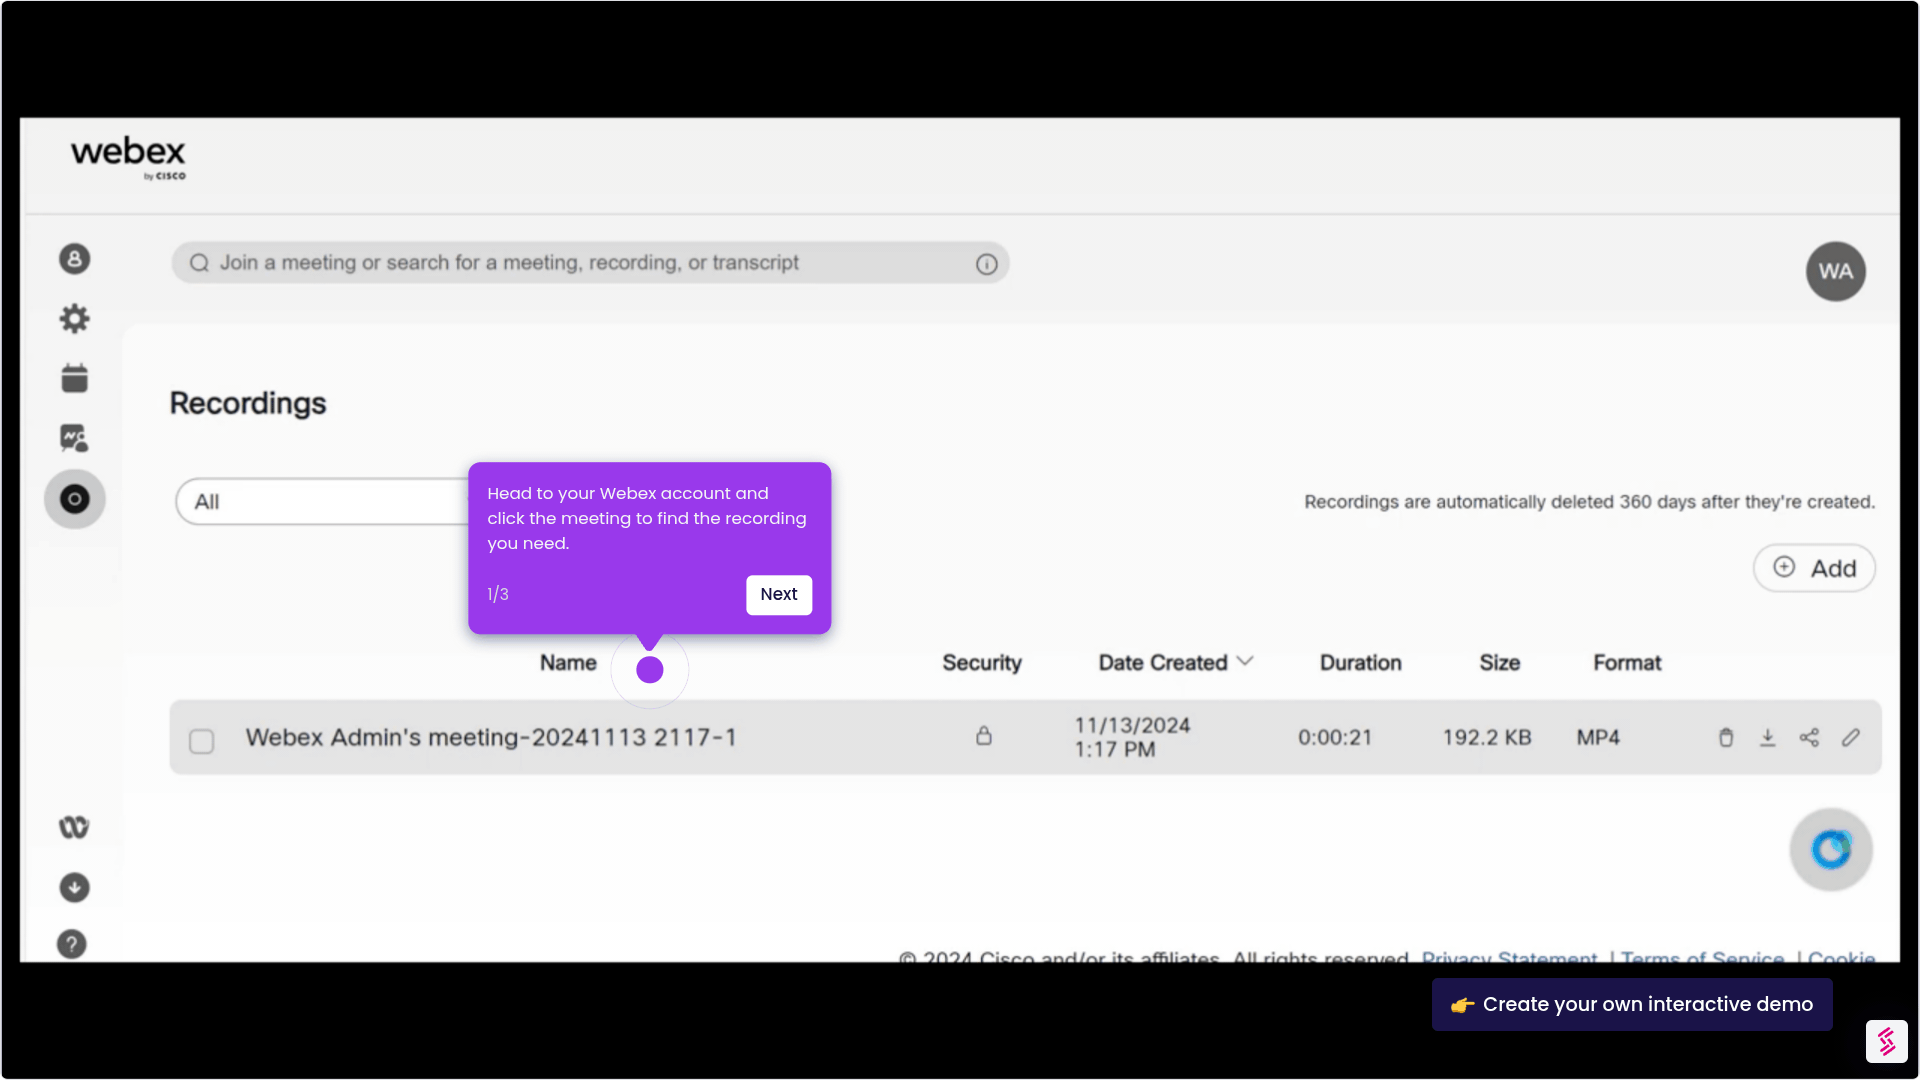Click the info icon in the search bar
This screenshot has height=1080, width=1920.
point(987,264)
